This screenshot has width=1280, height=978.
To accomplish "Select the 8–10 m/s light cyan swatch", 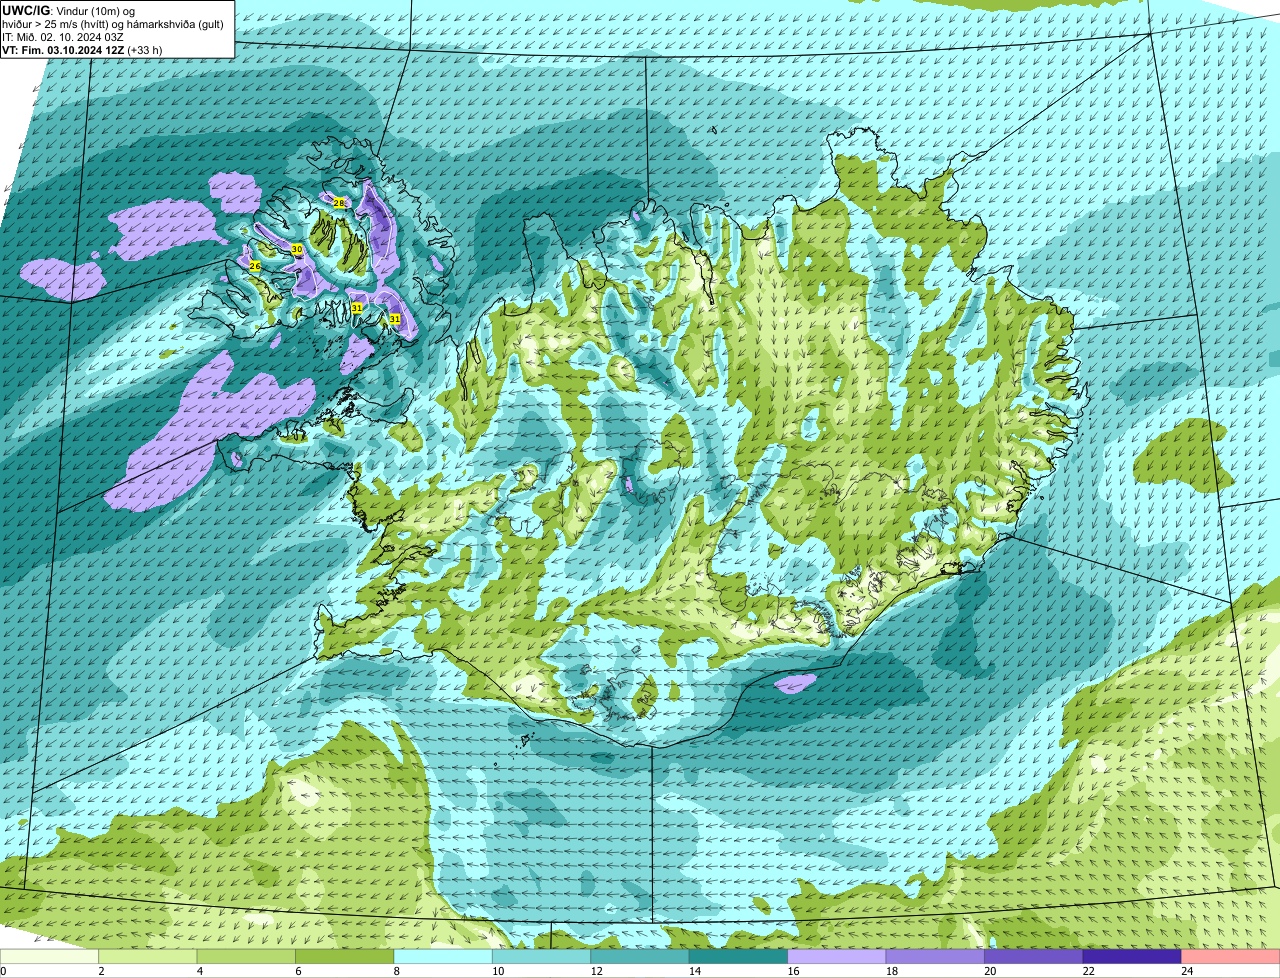I will 445,956.
